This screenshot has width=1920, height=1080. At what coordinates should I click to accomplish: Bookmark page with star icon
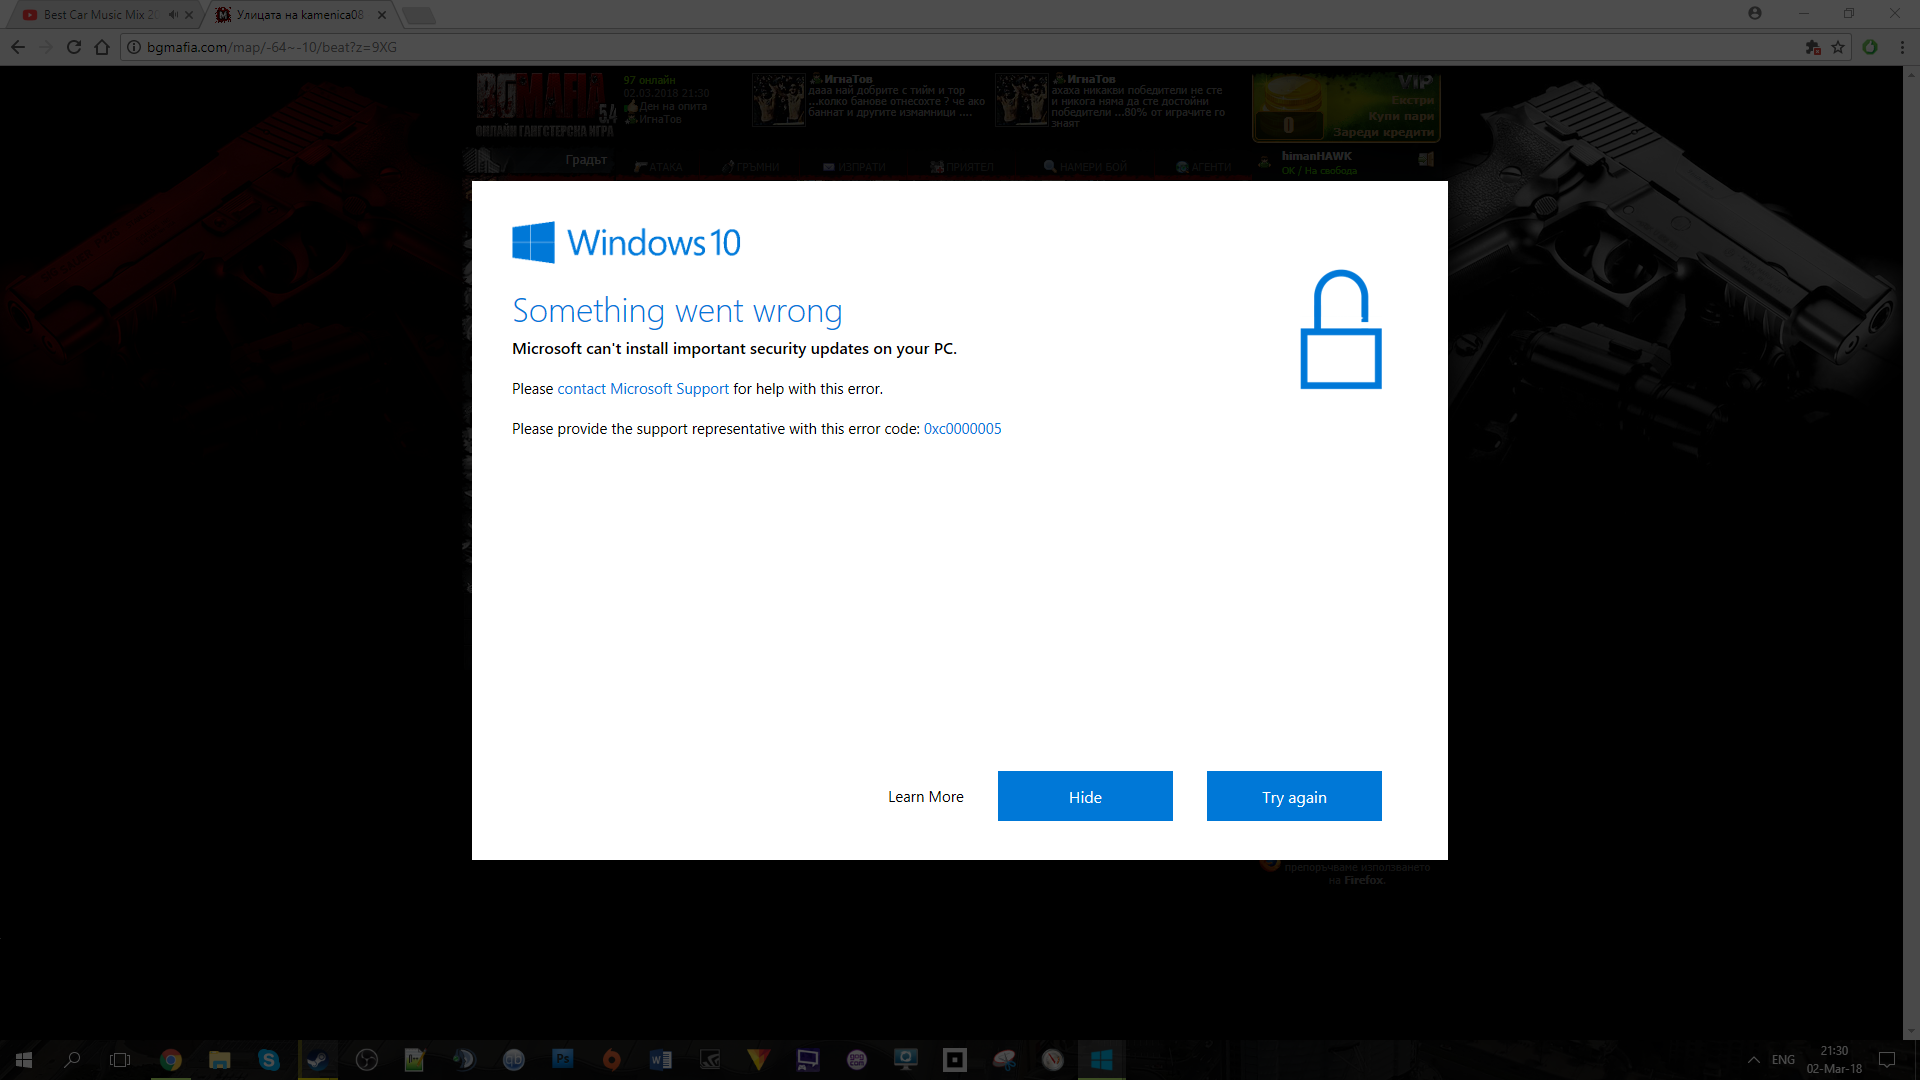click(1838, 47)
